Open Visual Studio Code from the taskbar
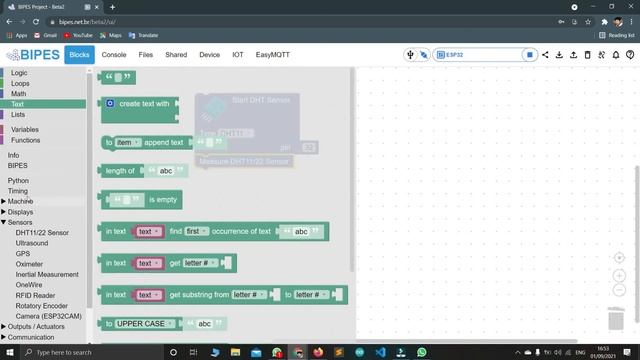Viewport: 640px width, 360px height. point(380,352)
